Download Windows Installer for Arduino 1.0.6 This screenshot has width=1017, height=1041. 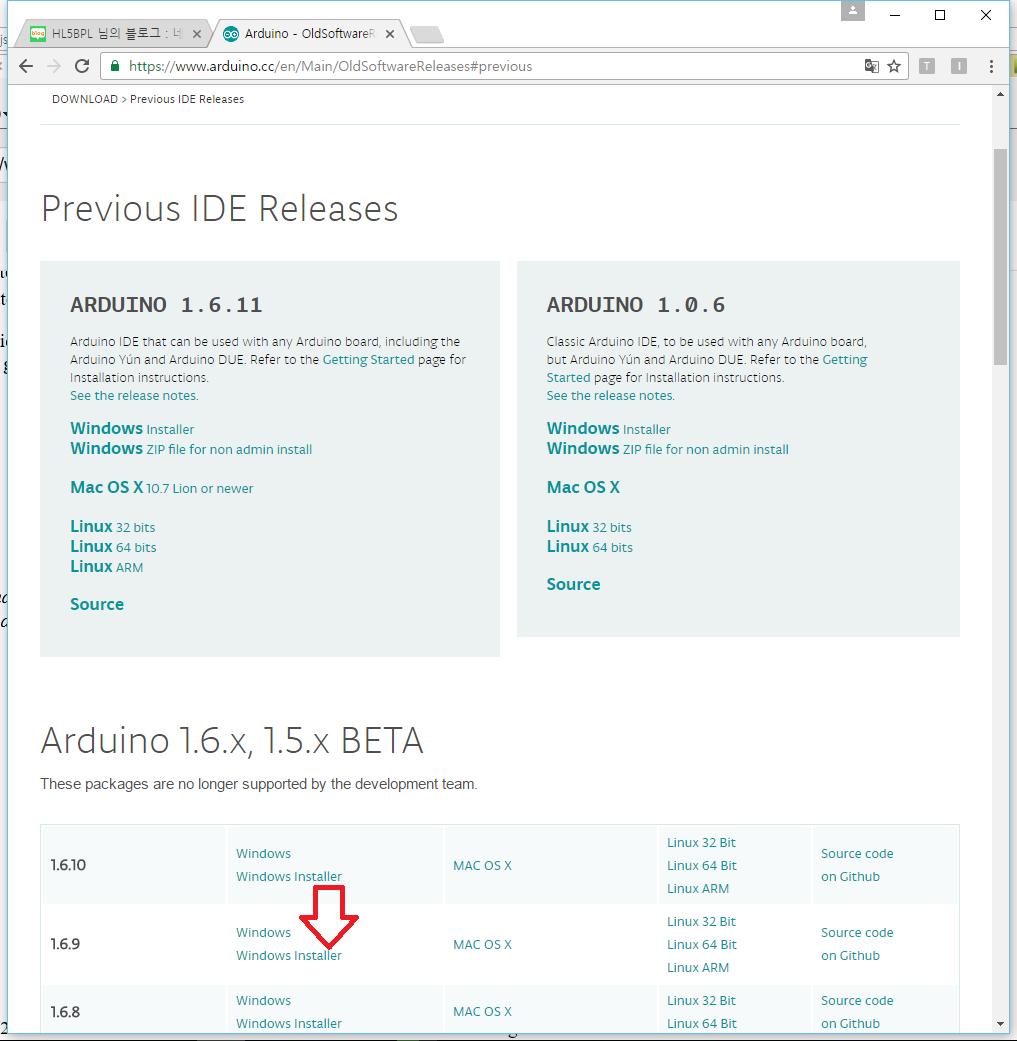[x=609, y=428]
